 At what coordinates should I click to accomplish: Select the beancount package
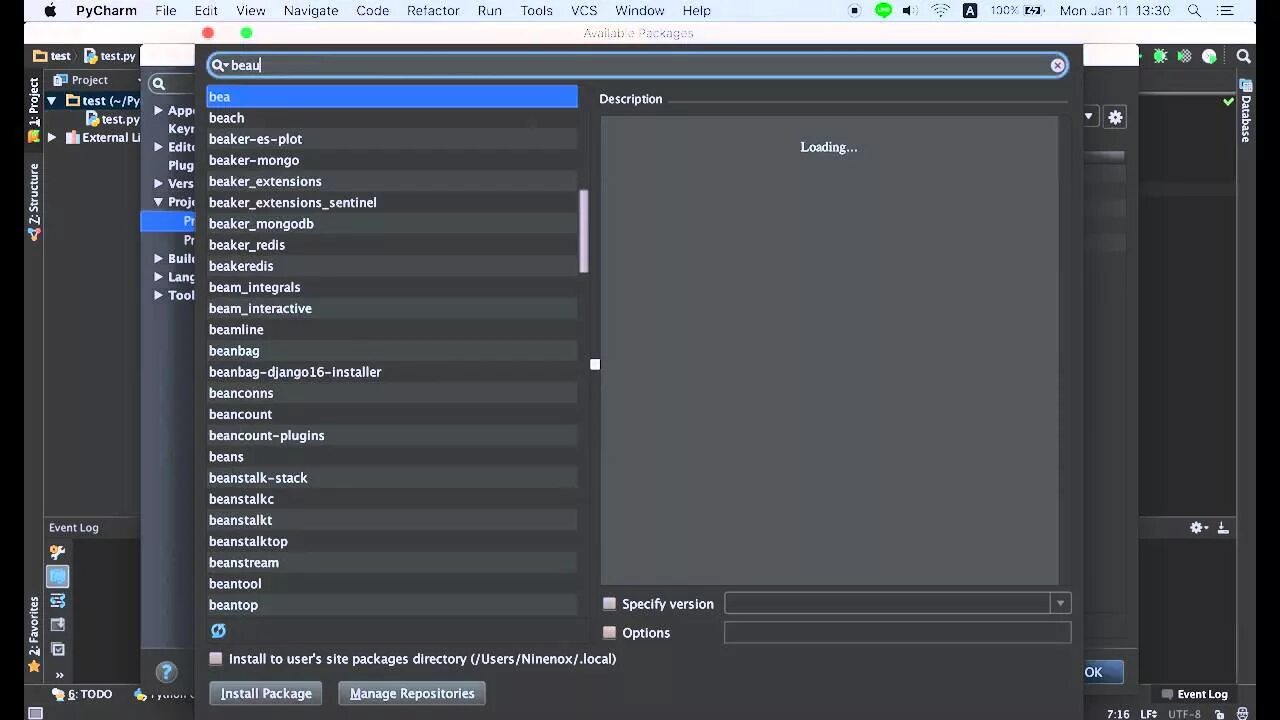[392, 414]
